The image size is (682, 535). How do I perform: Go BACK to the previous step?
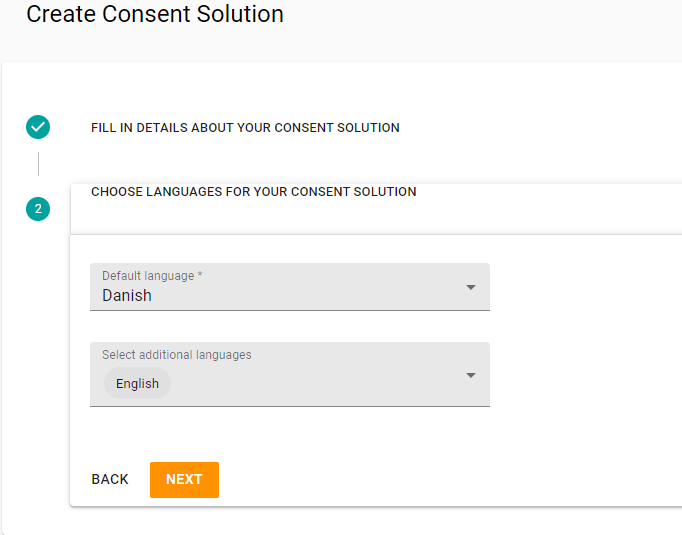(x=110, y=479)
